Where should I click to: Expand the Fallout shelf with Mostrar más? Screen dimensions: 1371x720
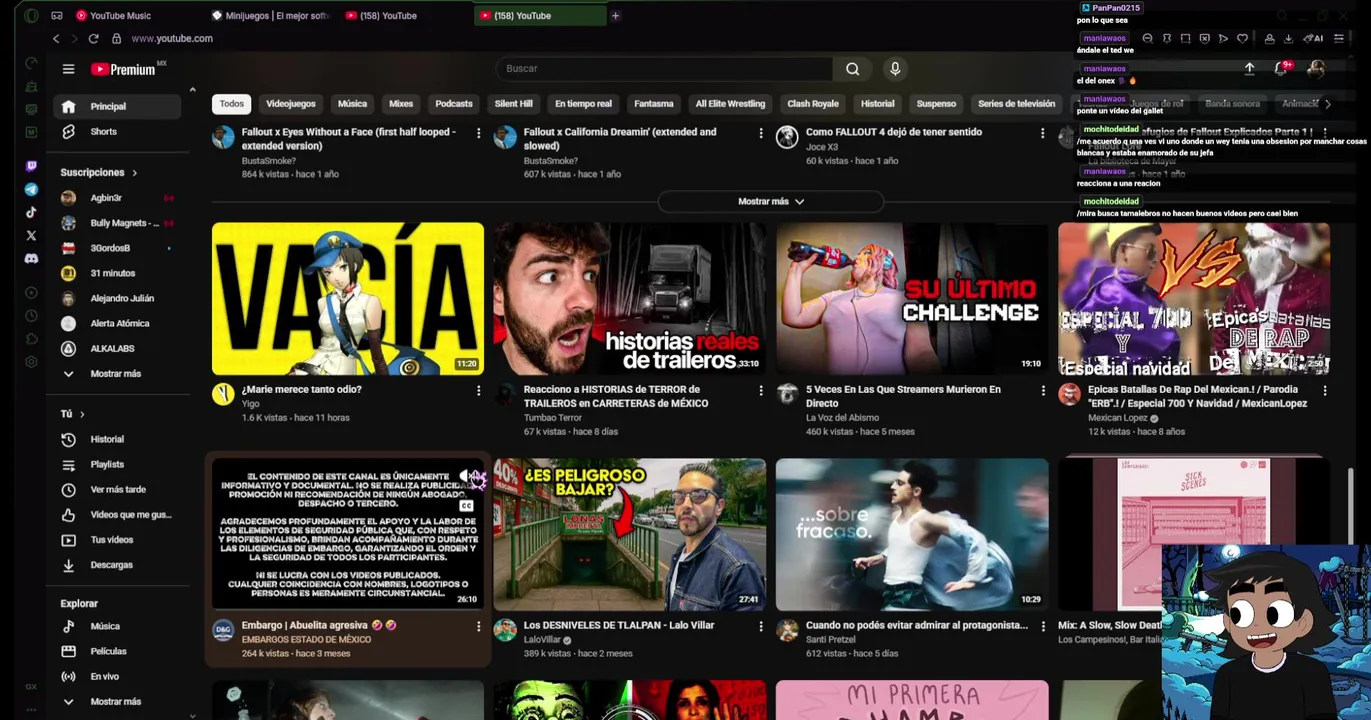[770, 201]
